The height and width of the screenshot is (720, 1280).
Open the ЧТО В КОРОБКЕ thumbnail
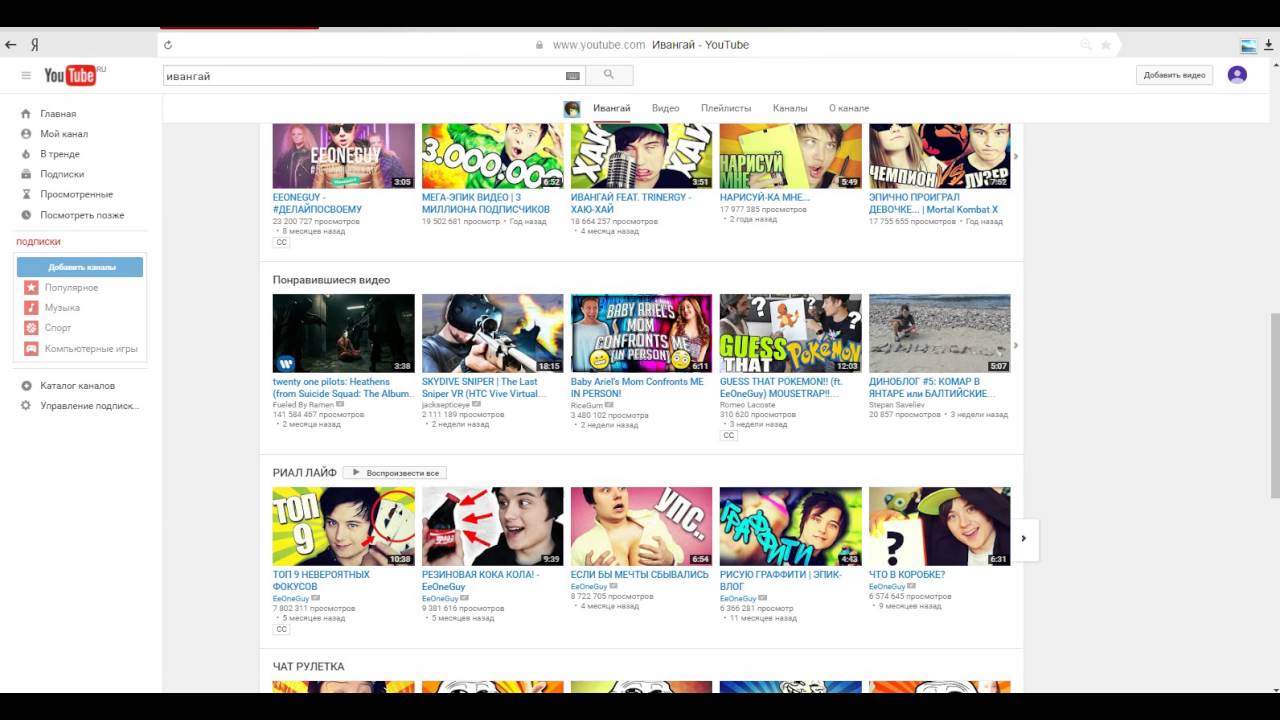point(939,526)
